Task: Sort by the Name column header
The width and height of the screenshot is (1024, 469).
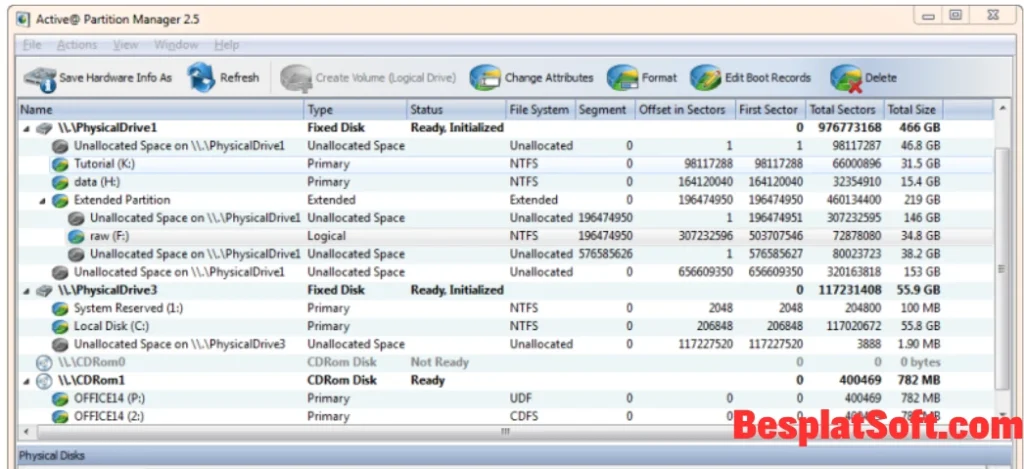Action: (x=161, y=110)
